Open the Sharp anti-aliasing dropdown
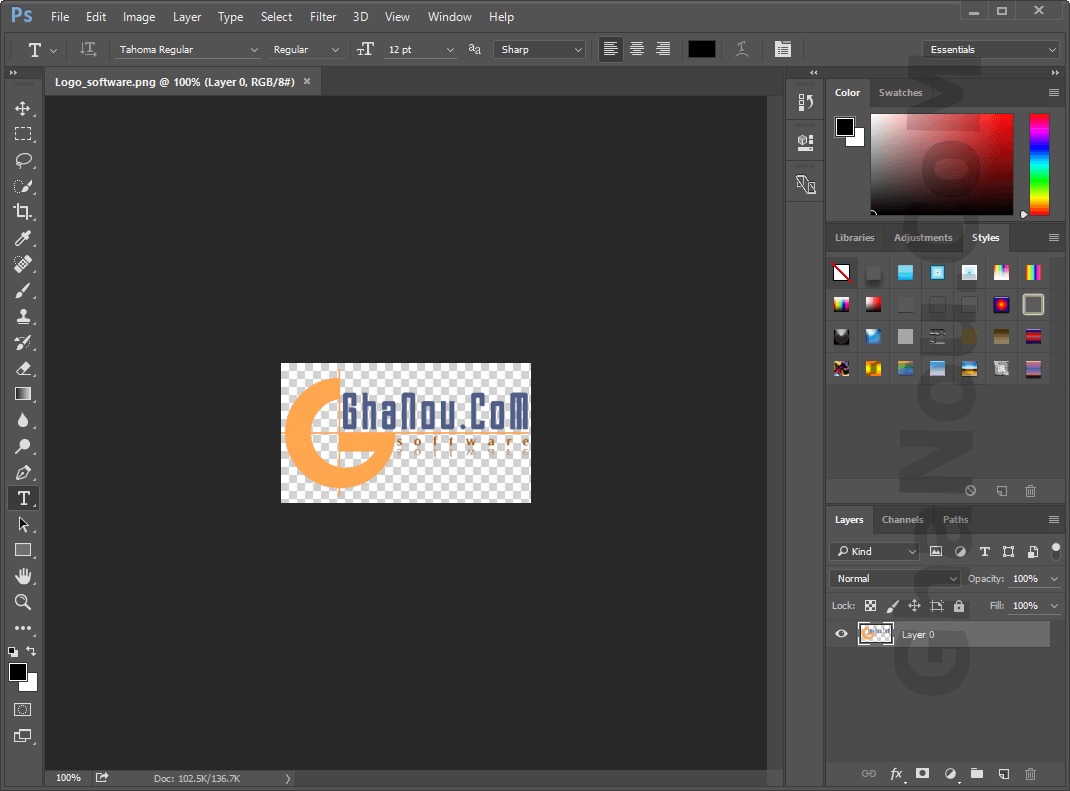The image size is (1070, 791). [x=539, y=50]
